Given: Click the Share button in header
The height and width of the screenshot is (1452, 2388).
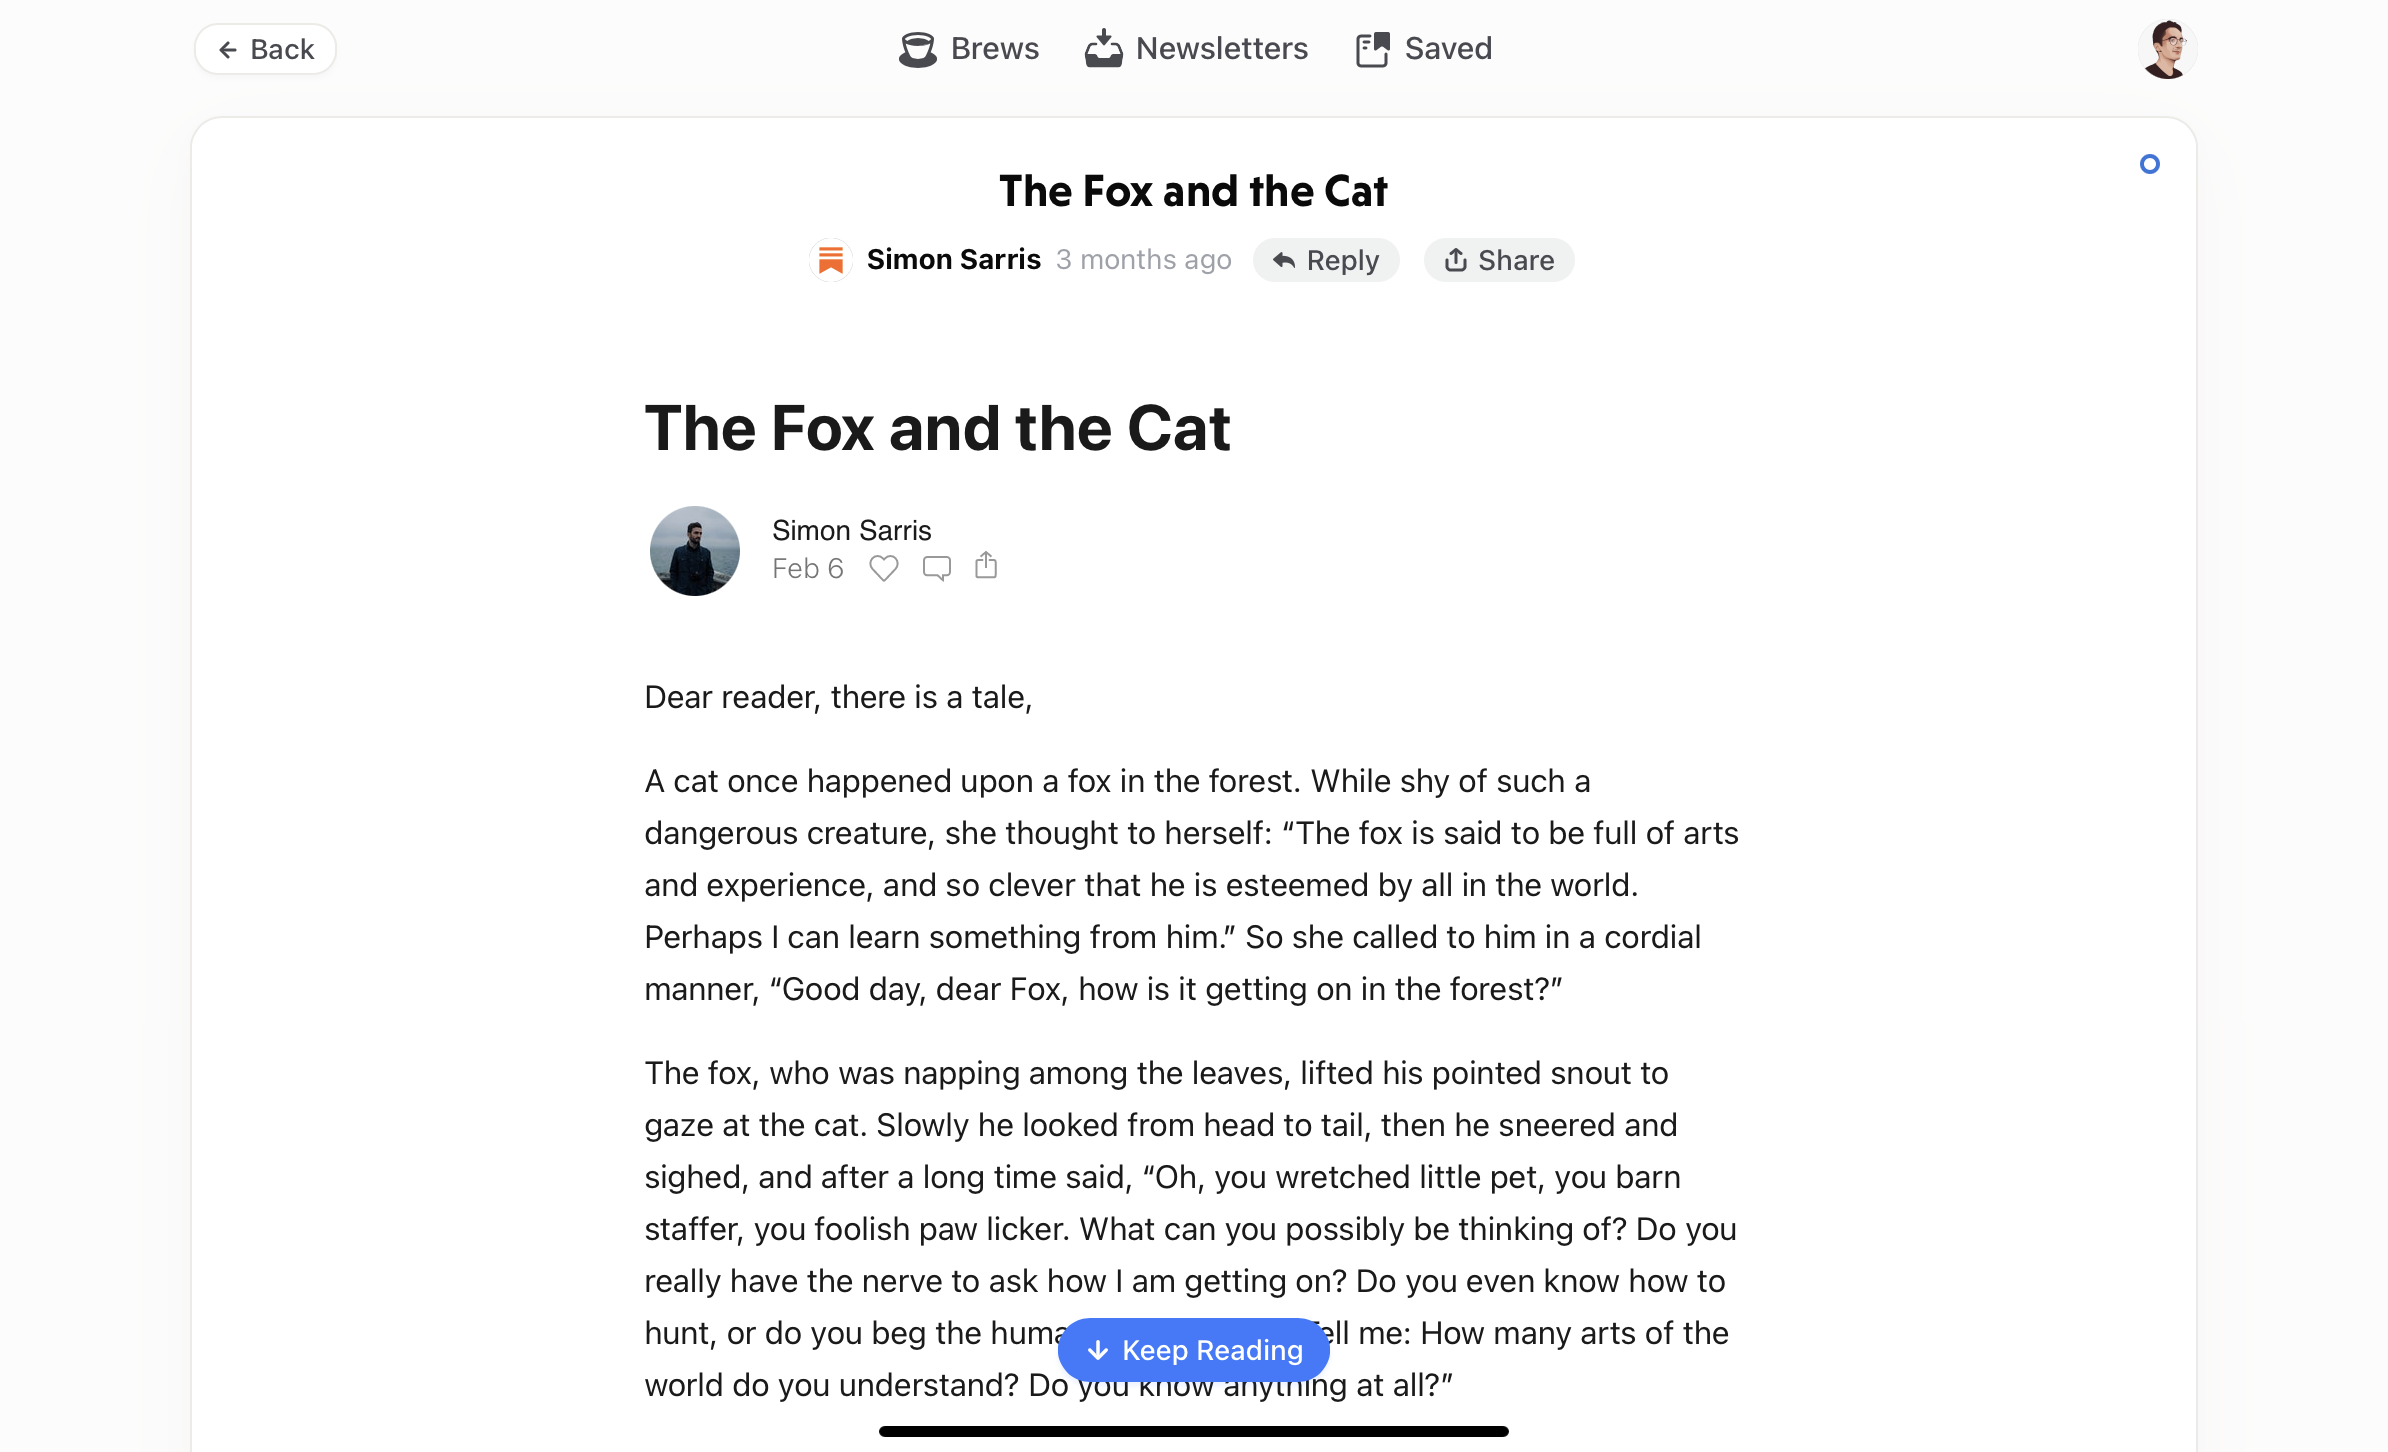Looking at the screenshot, I should pos(1498,260).
